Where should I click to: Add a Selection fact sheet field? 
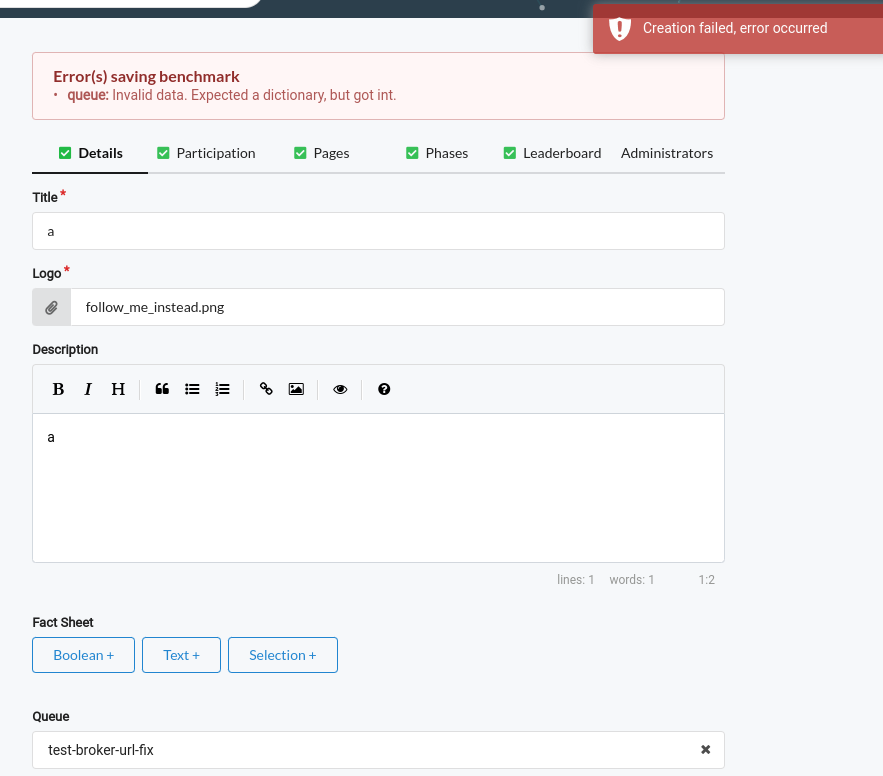(283, 655)
